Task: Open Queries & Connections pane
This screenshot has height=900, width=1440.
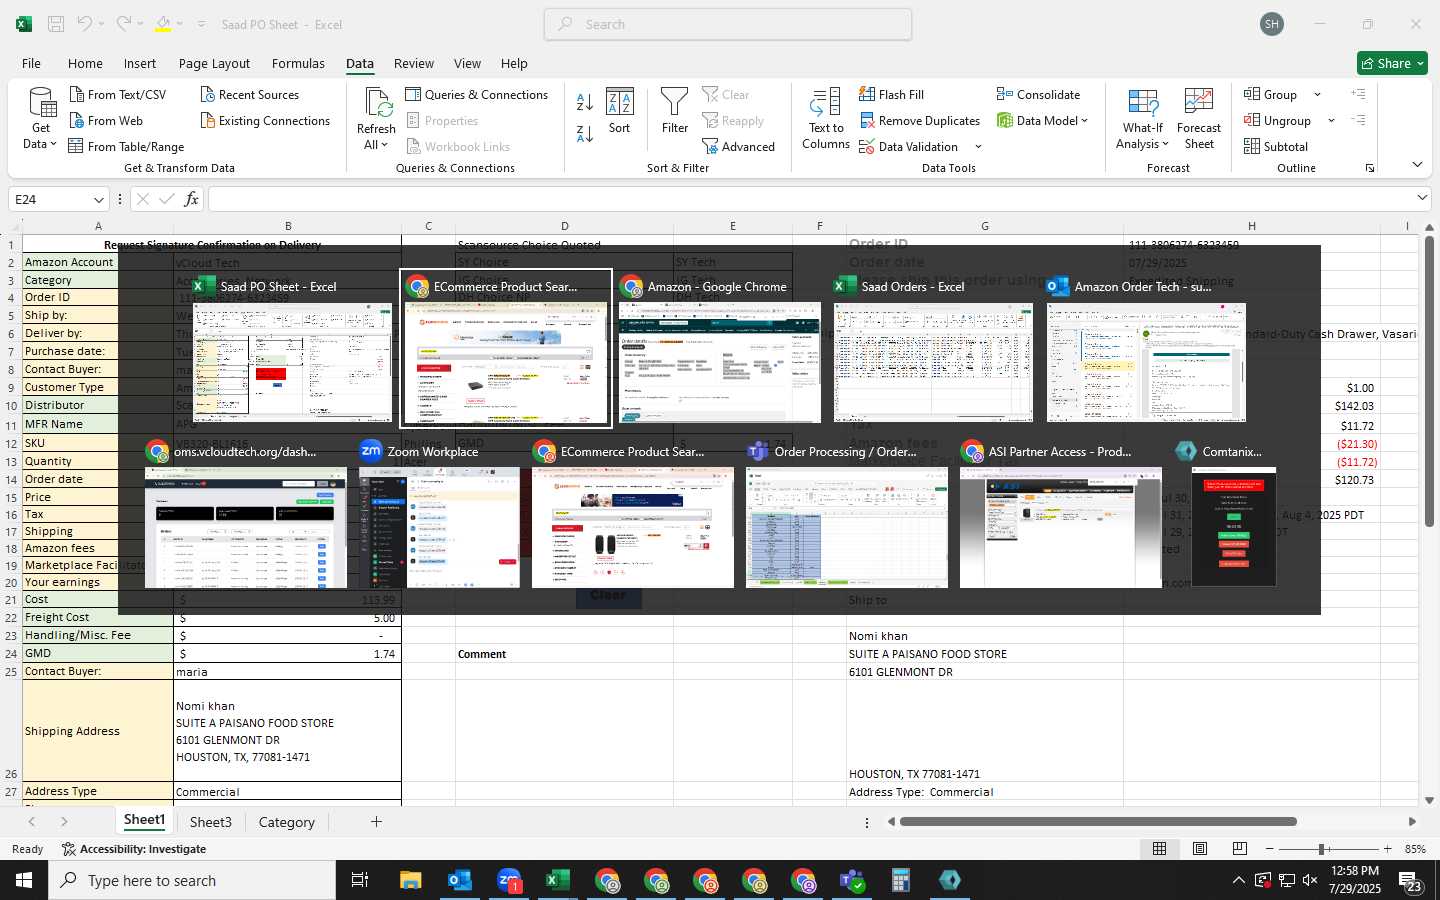Action: tap(476, 94)
